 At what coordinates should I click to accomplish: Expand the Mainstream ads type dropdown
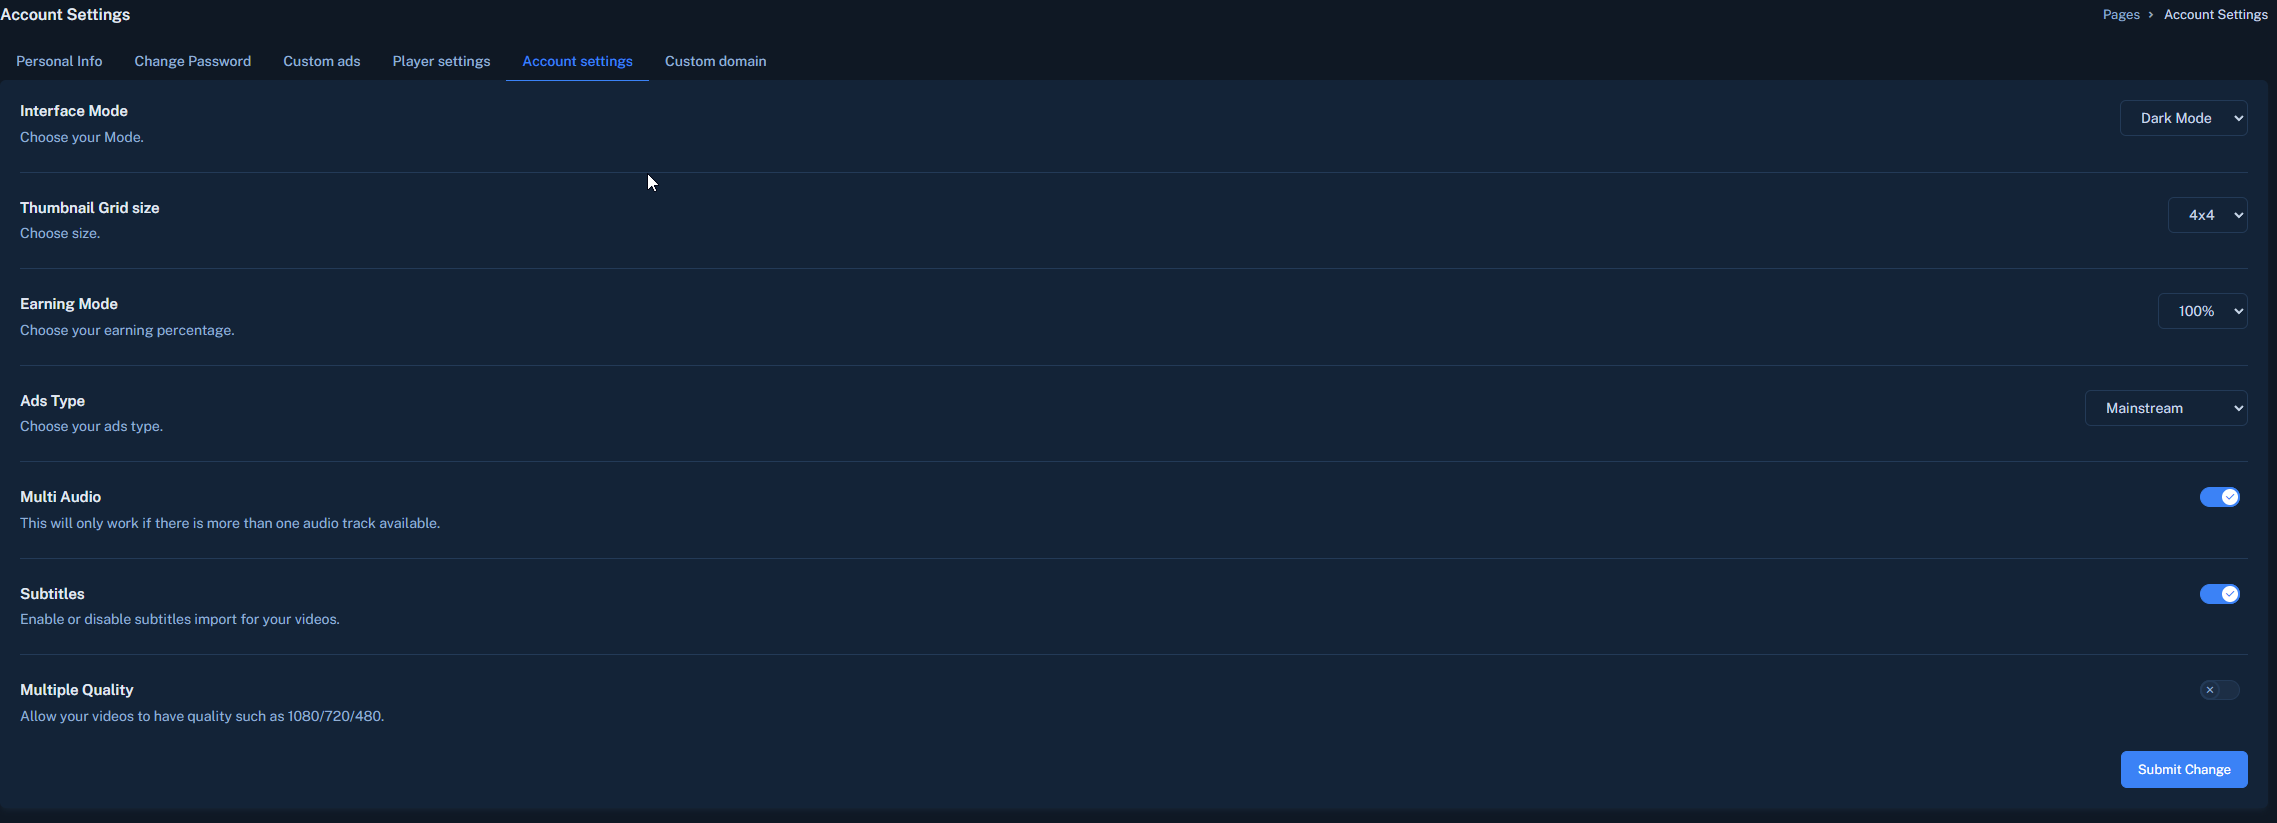point(2166,408)
